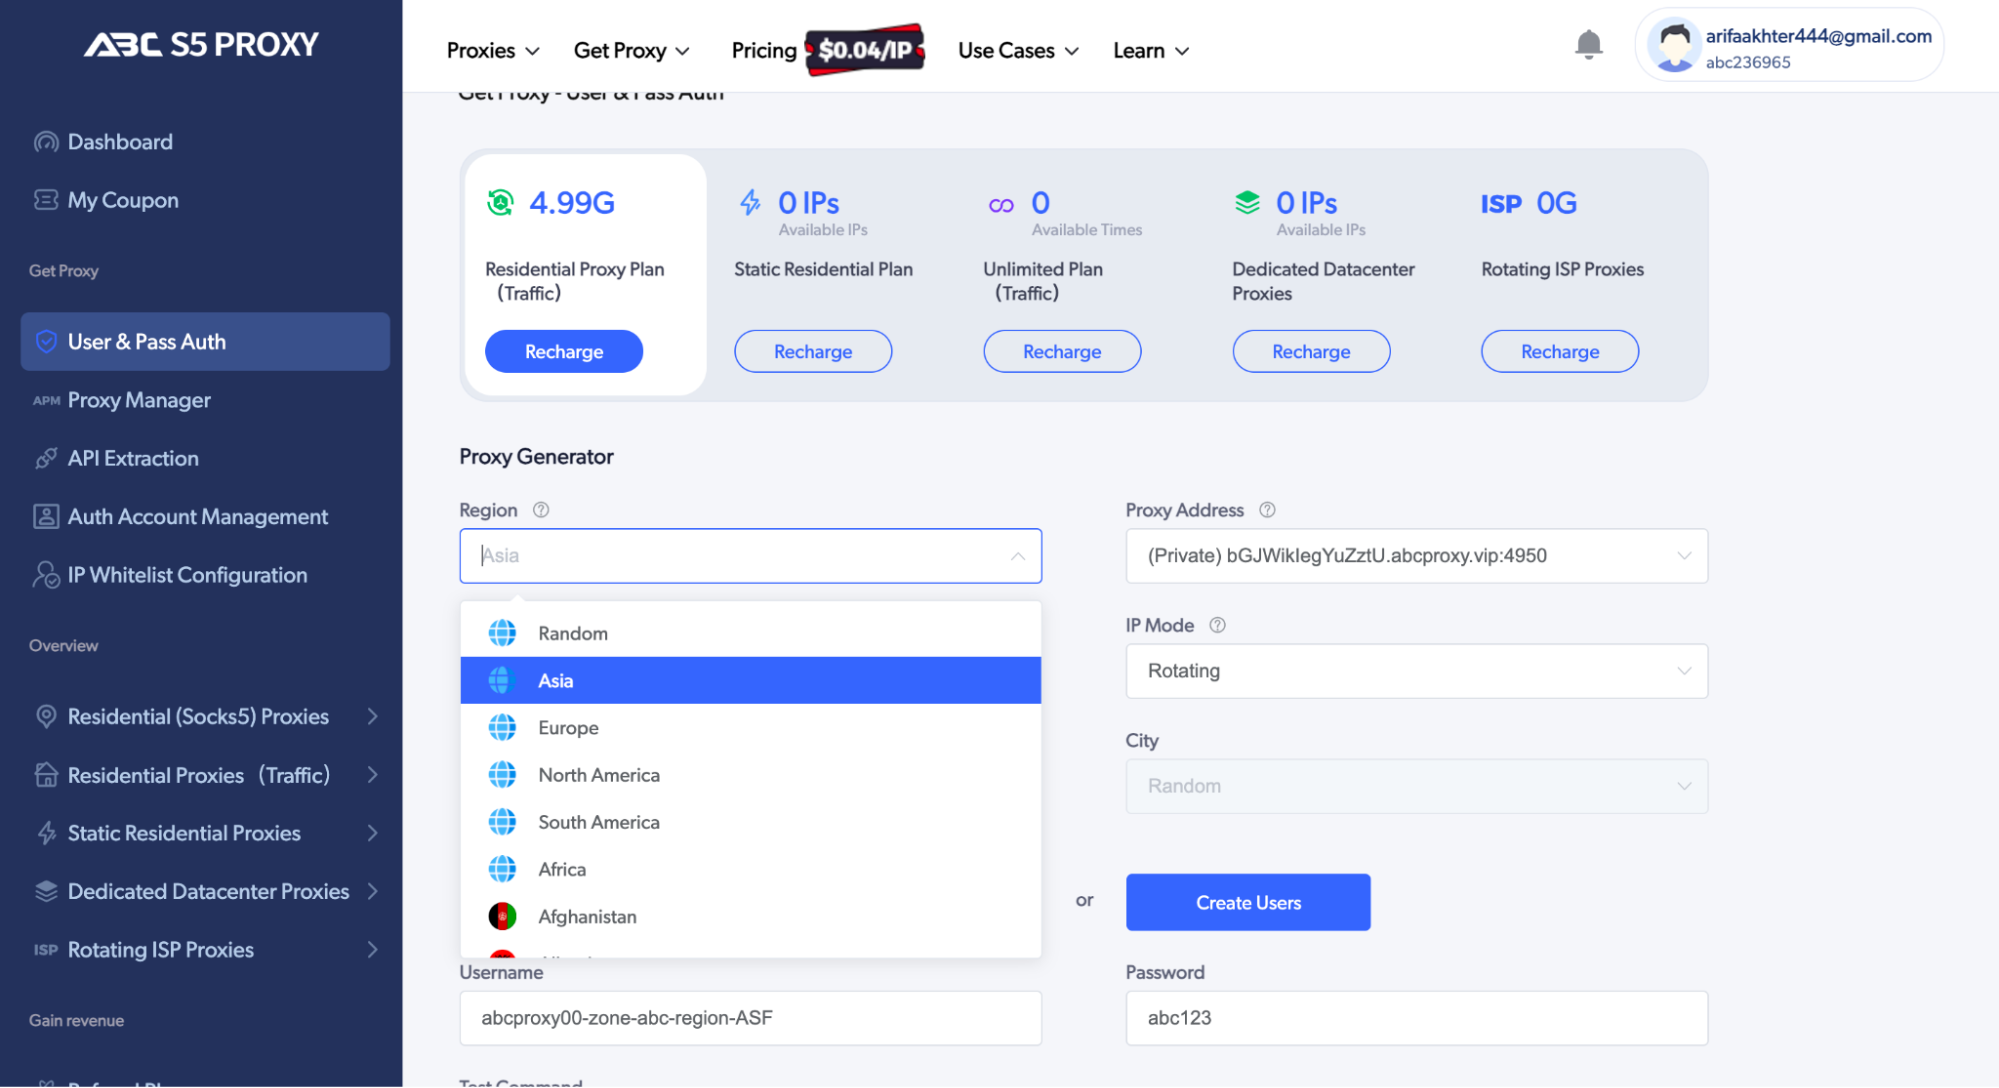Click the Create Users button
The width and height of the screenshot is (1999, 1088).
(1248, 903)
